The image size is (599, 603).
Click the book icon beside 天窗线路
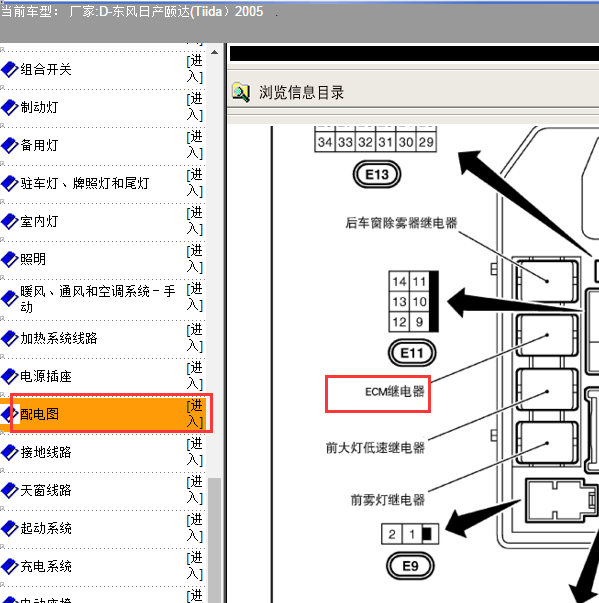click(10, 490)
